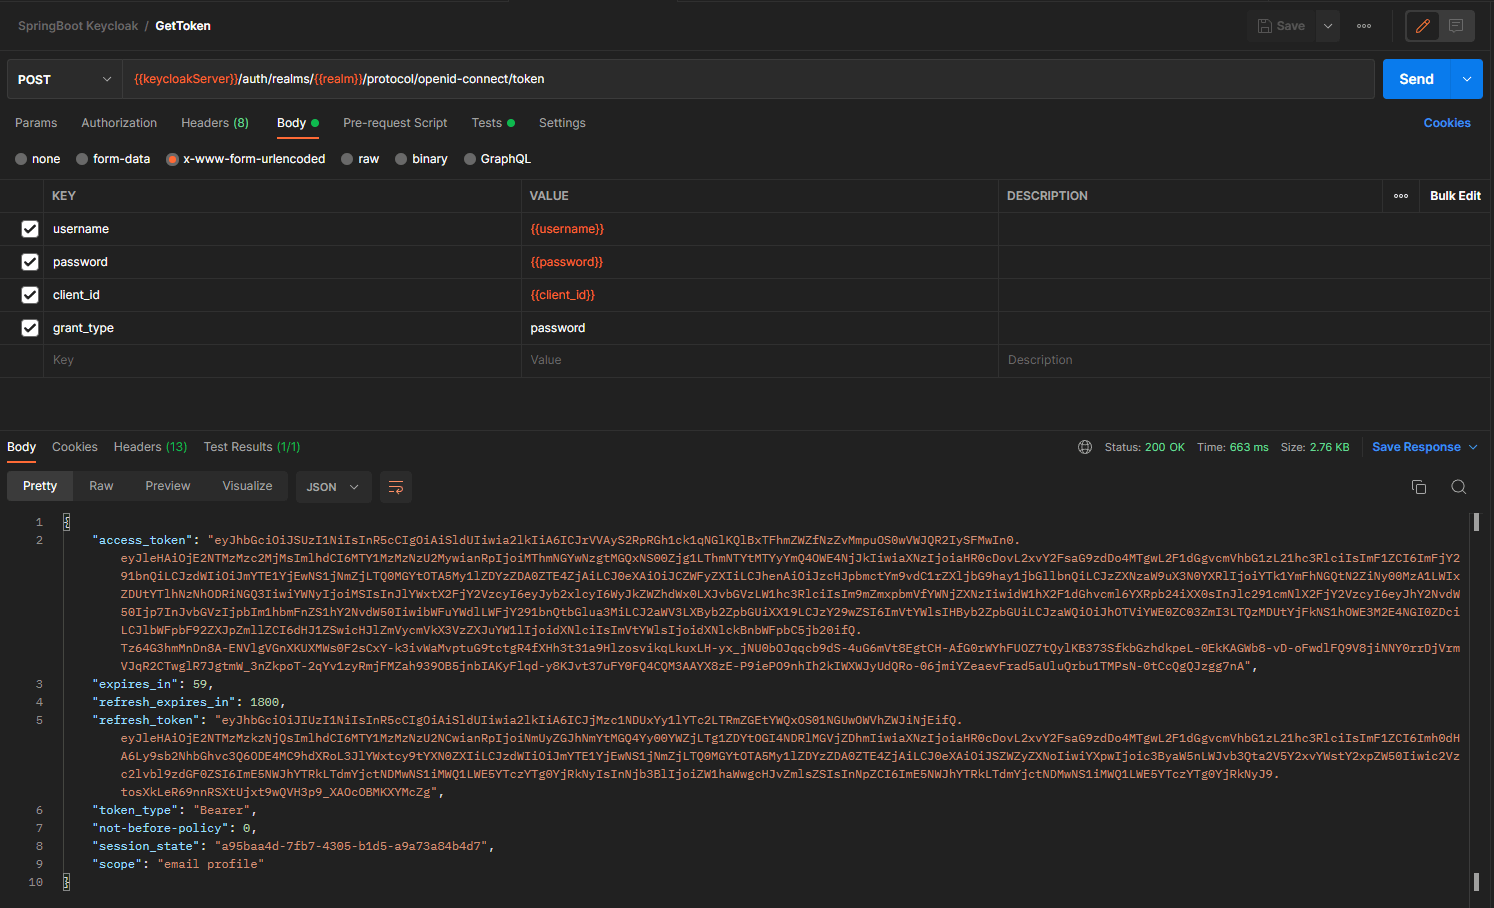
Task: Click the empty Description input field
Action: click(1245, 360)
